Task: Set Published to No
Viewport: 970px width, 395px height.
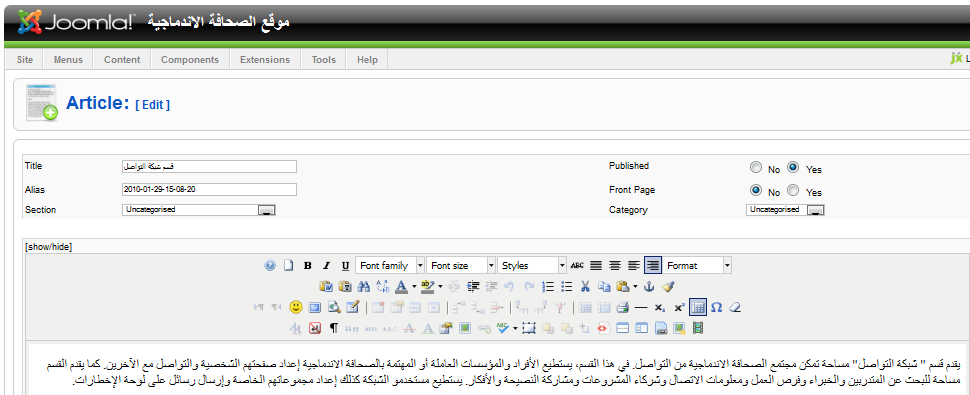Action: pyautogui.click(x=755, y=167)
